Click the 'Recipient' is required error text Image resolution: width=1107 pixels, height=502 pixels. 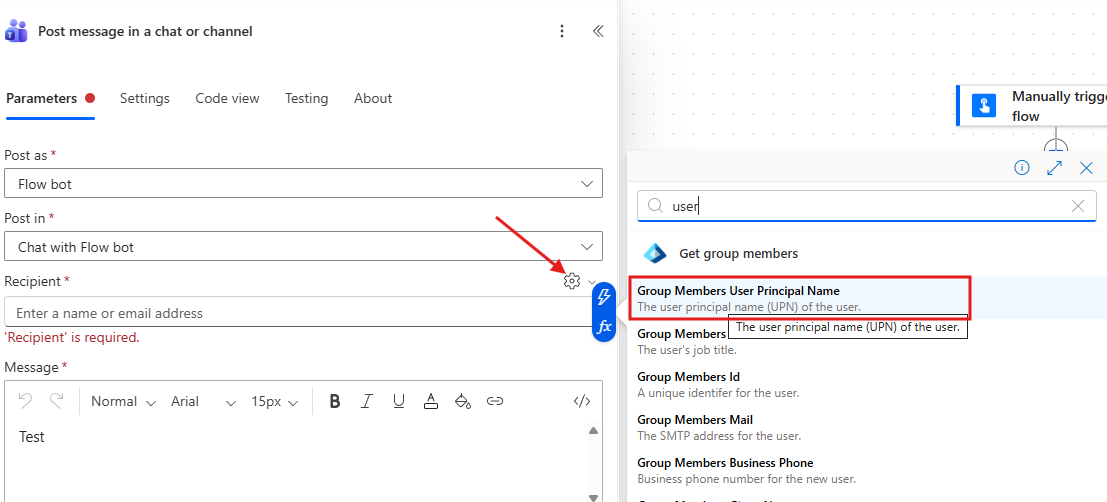coord(72,337)
